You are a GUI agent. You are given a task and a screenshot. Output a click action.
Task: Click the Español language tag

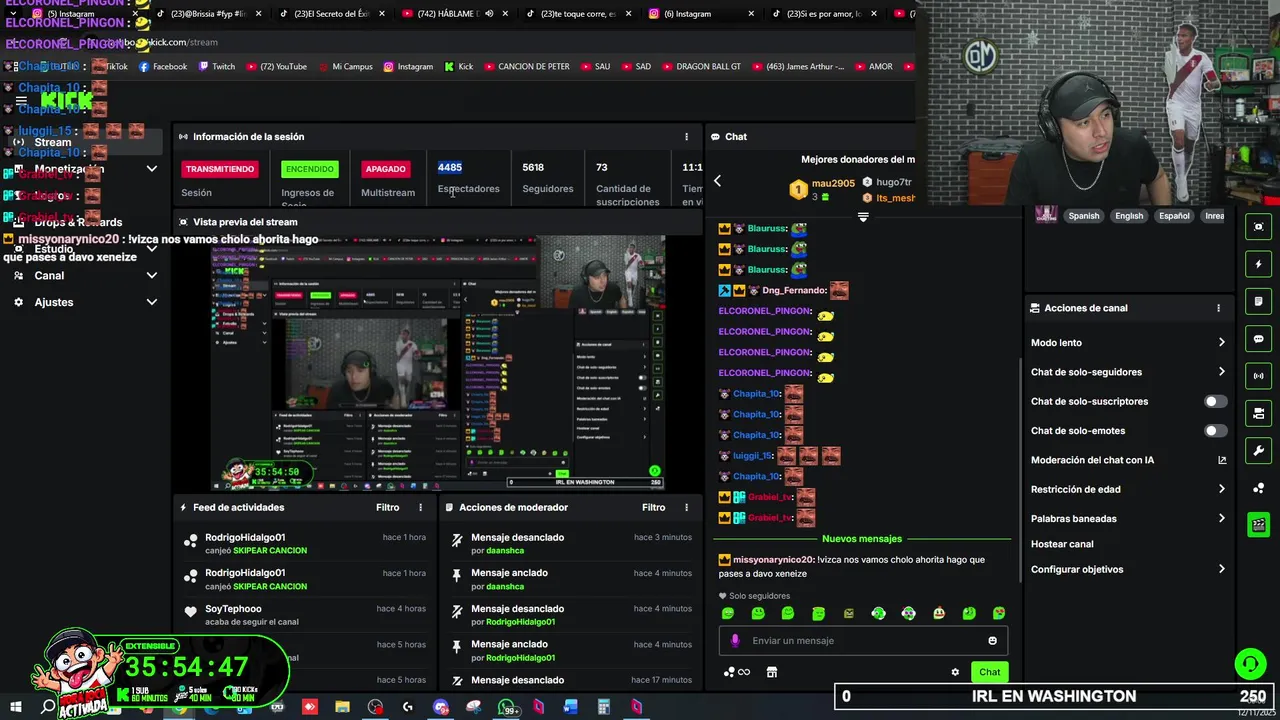[1174, 216]
